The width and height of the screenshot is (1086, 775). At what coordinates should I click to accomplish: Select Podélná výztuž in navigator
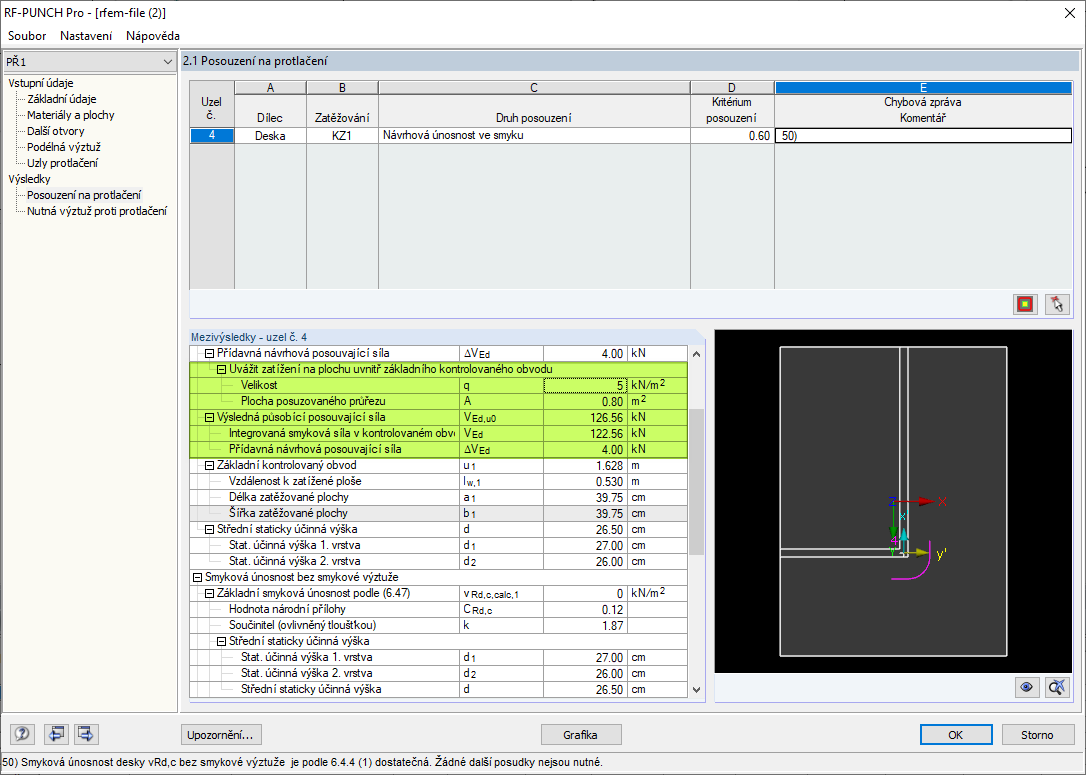point(64,147)
